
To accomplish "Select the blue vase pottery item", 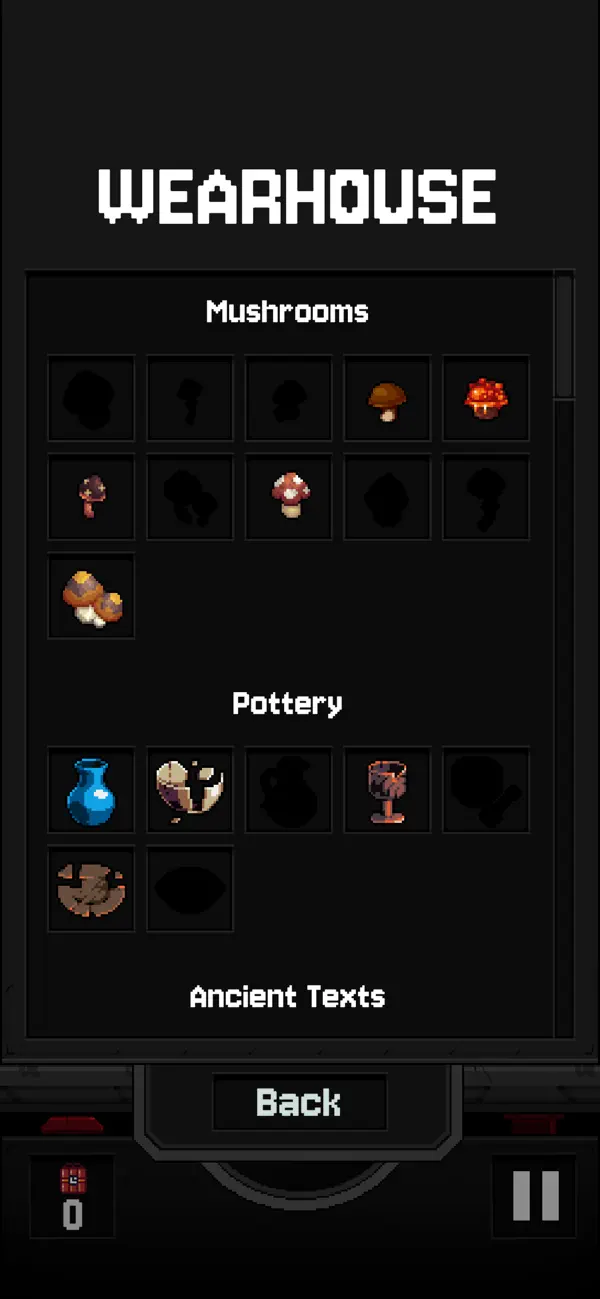I will coord(91,790).
